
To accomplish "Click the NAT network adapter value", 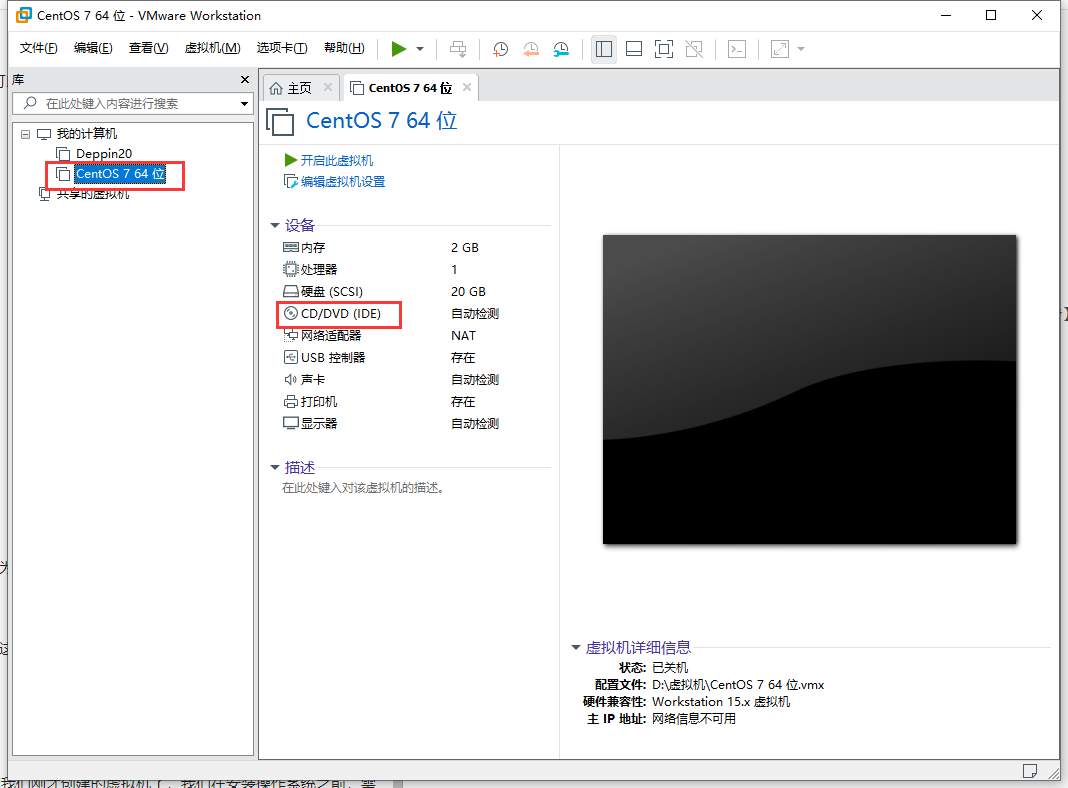I will pos(463,335).
